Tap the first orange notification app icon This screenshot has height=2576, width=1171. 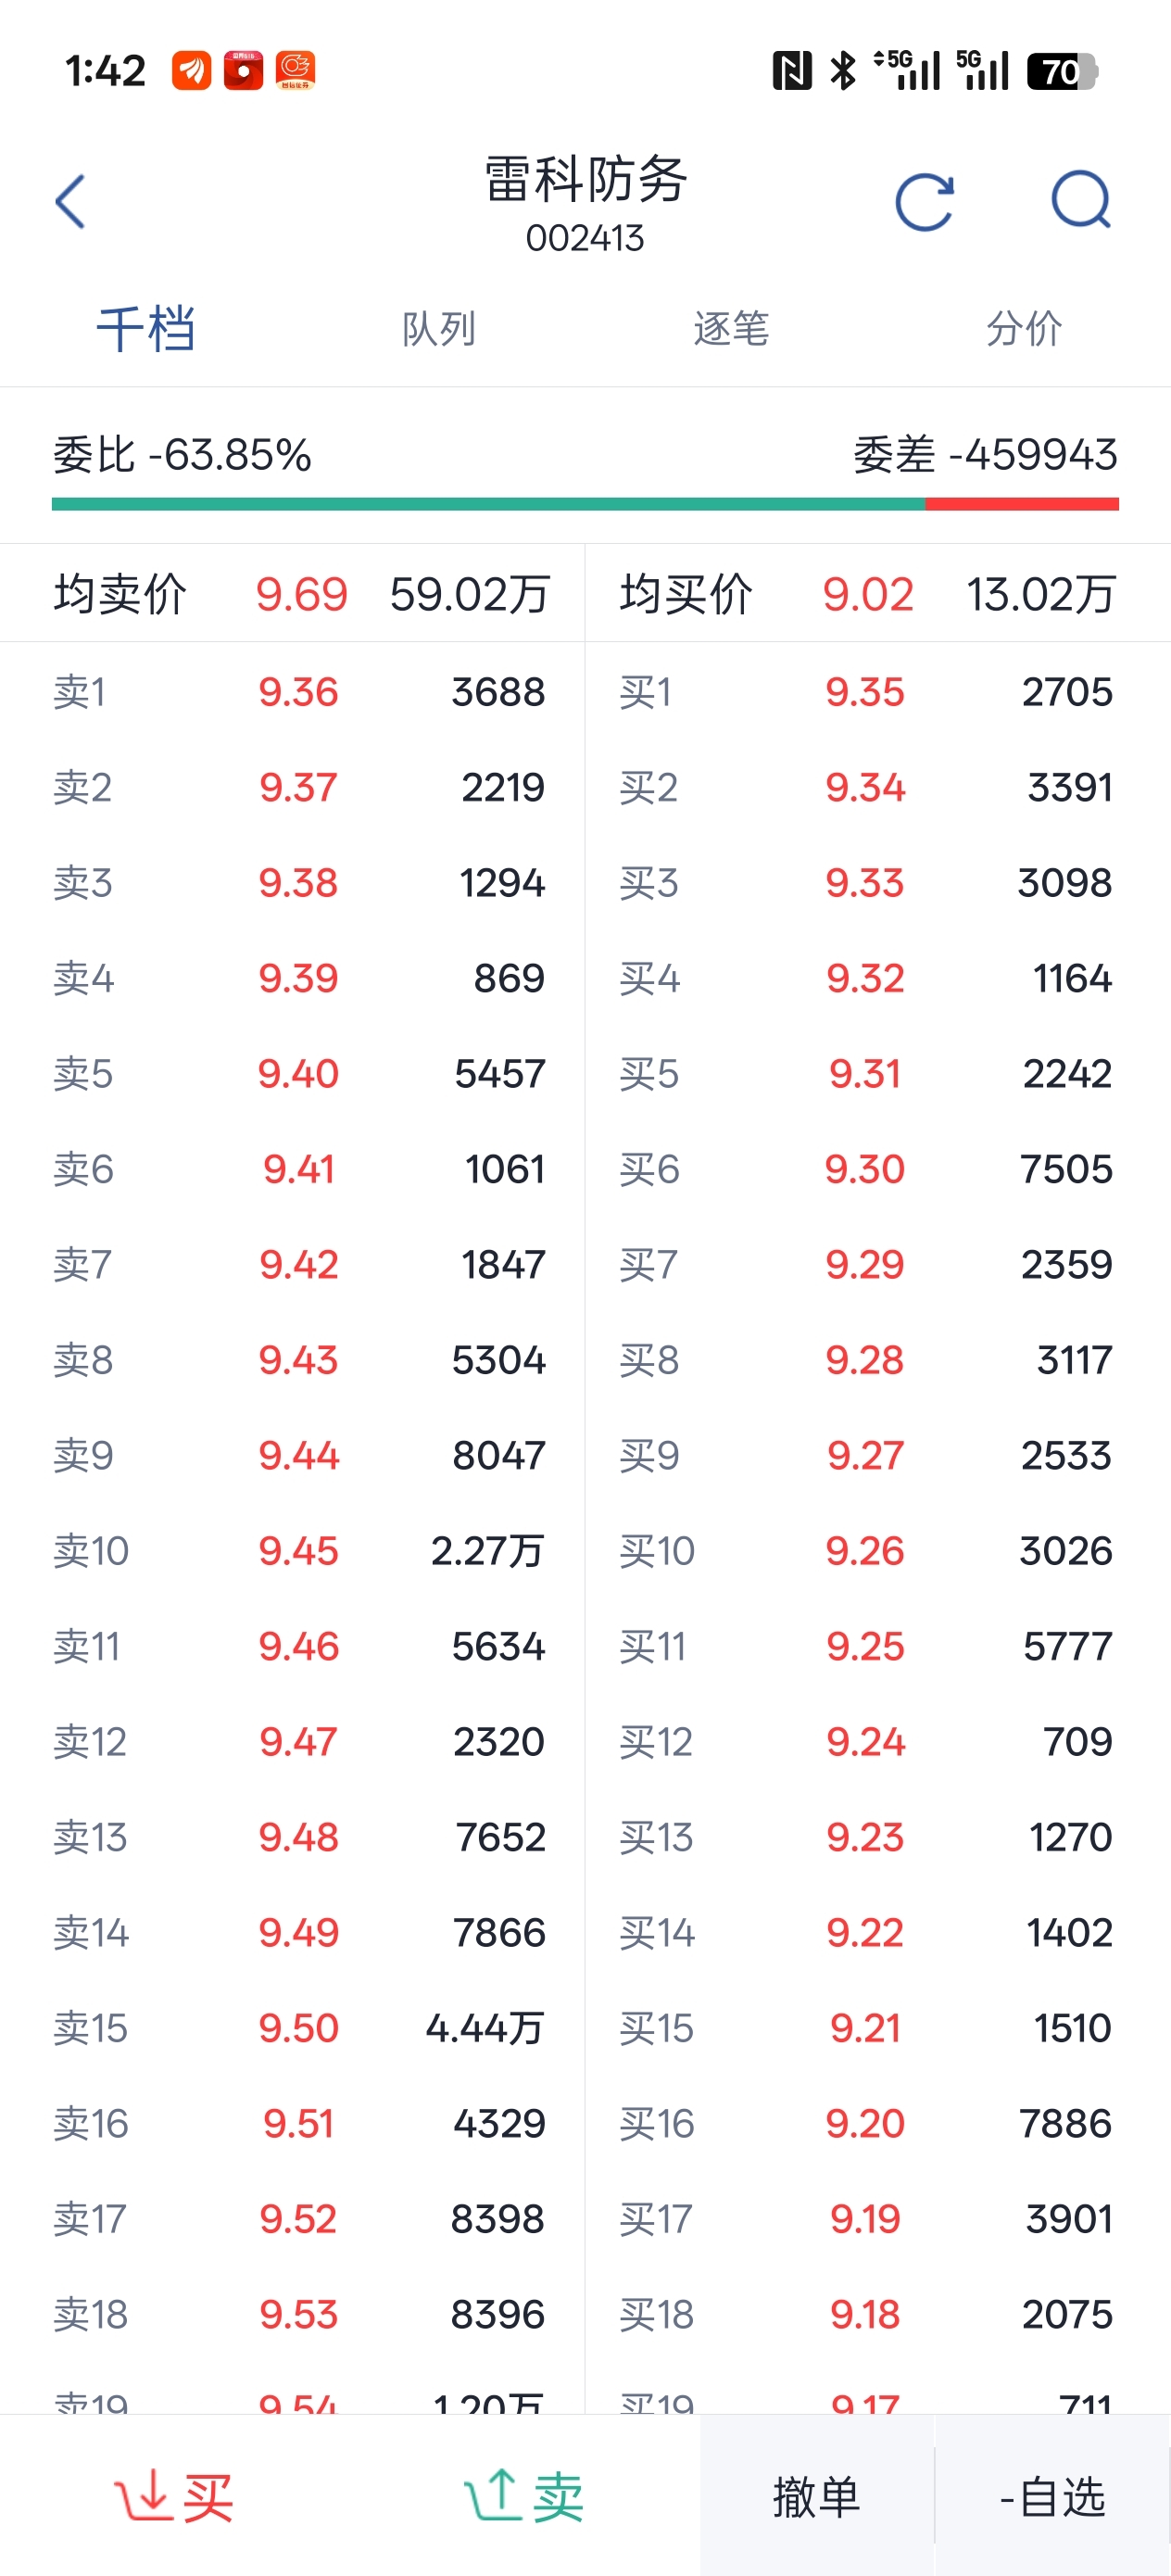coord(191,71)
